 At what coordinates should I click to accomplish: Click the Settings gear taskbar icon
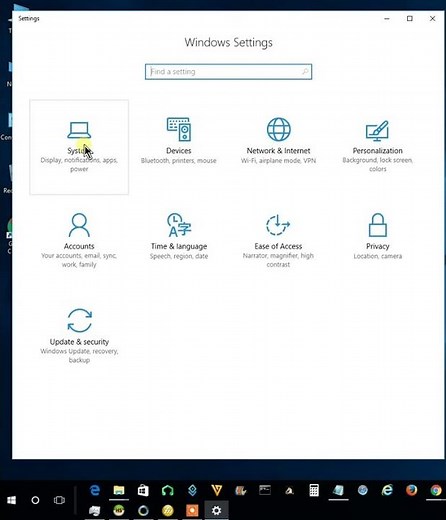point(216,510)
